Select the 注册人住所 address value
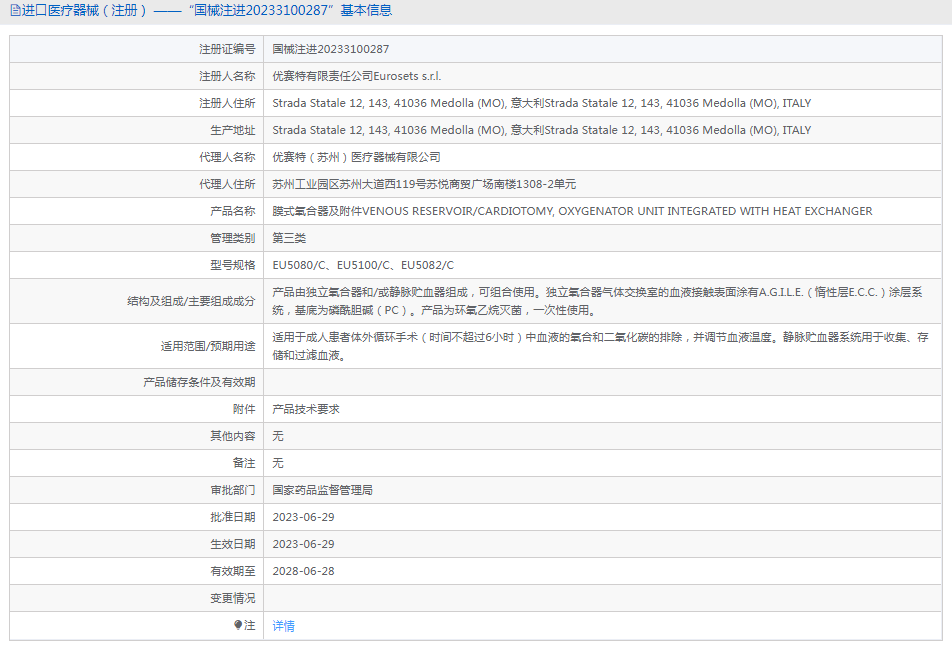952x646 pixels. [x=542, y=103]
